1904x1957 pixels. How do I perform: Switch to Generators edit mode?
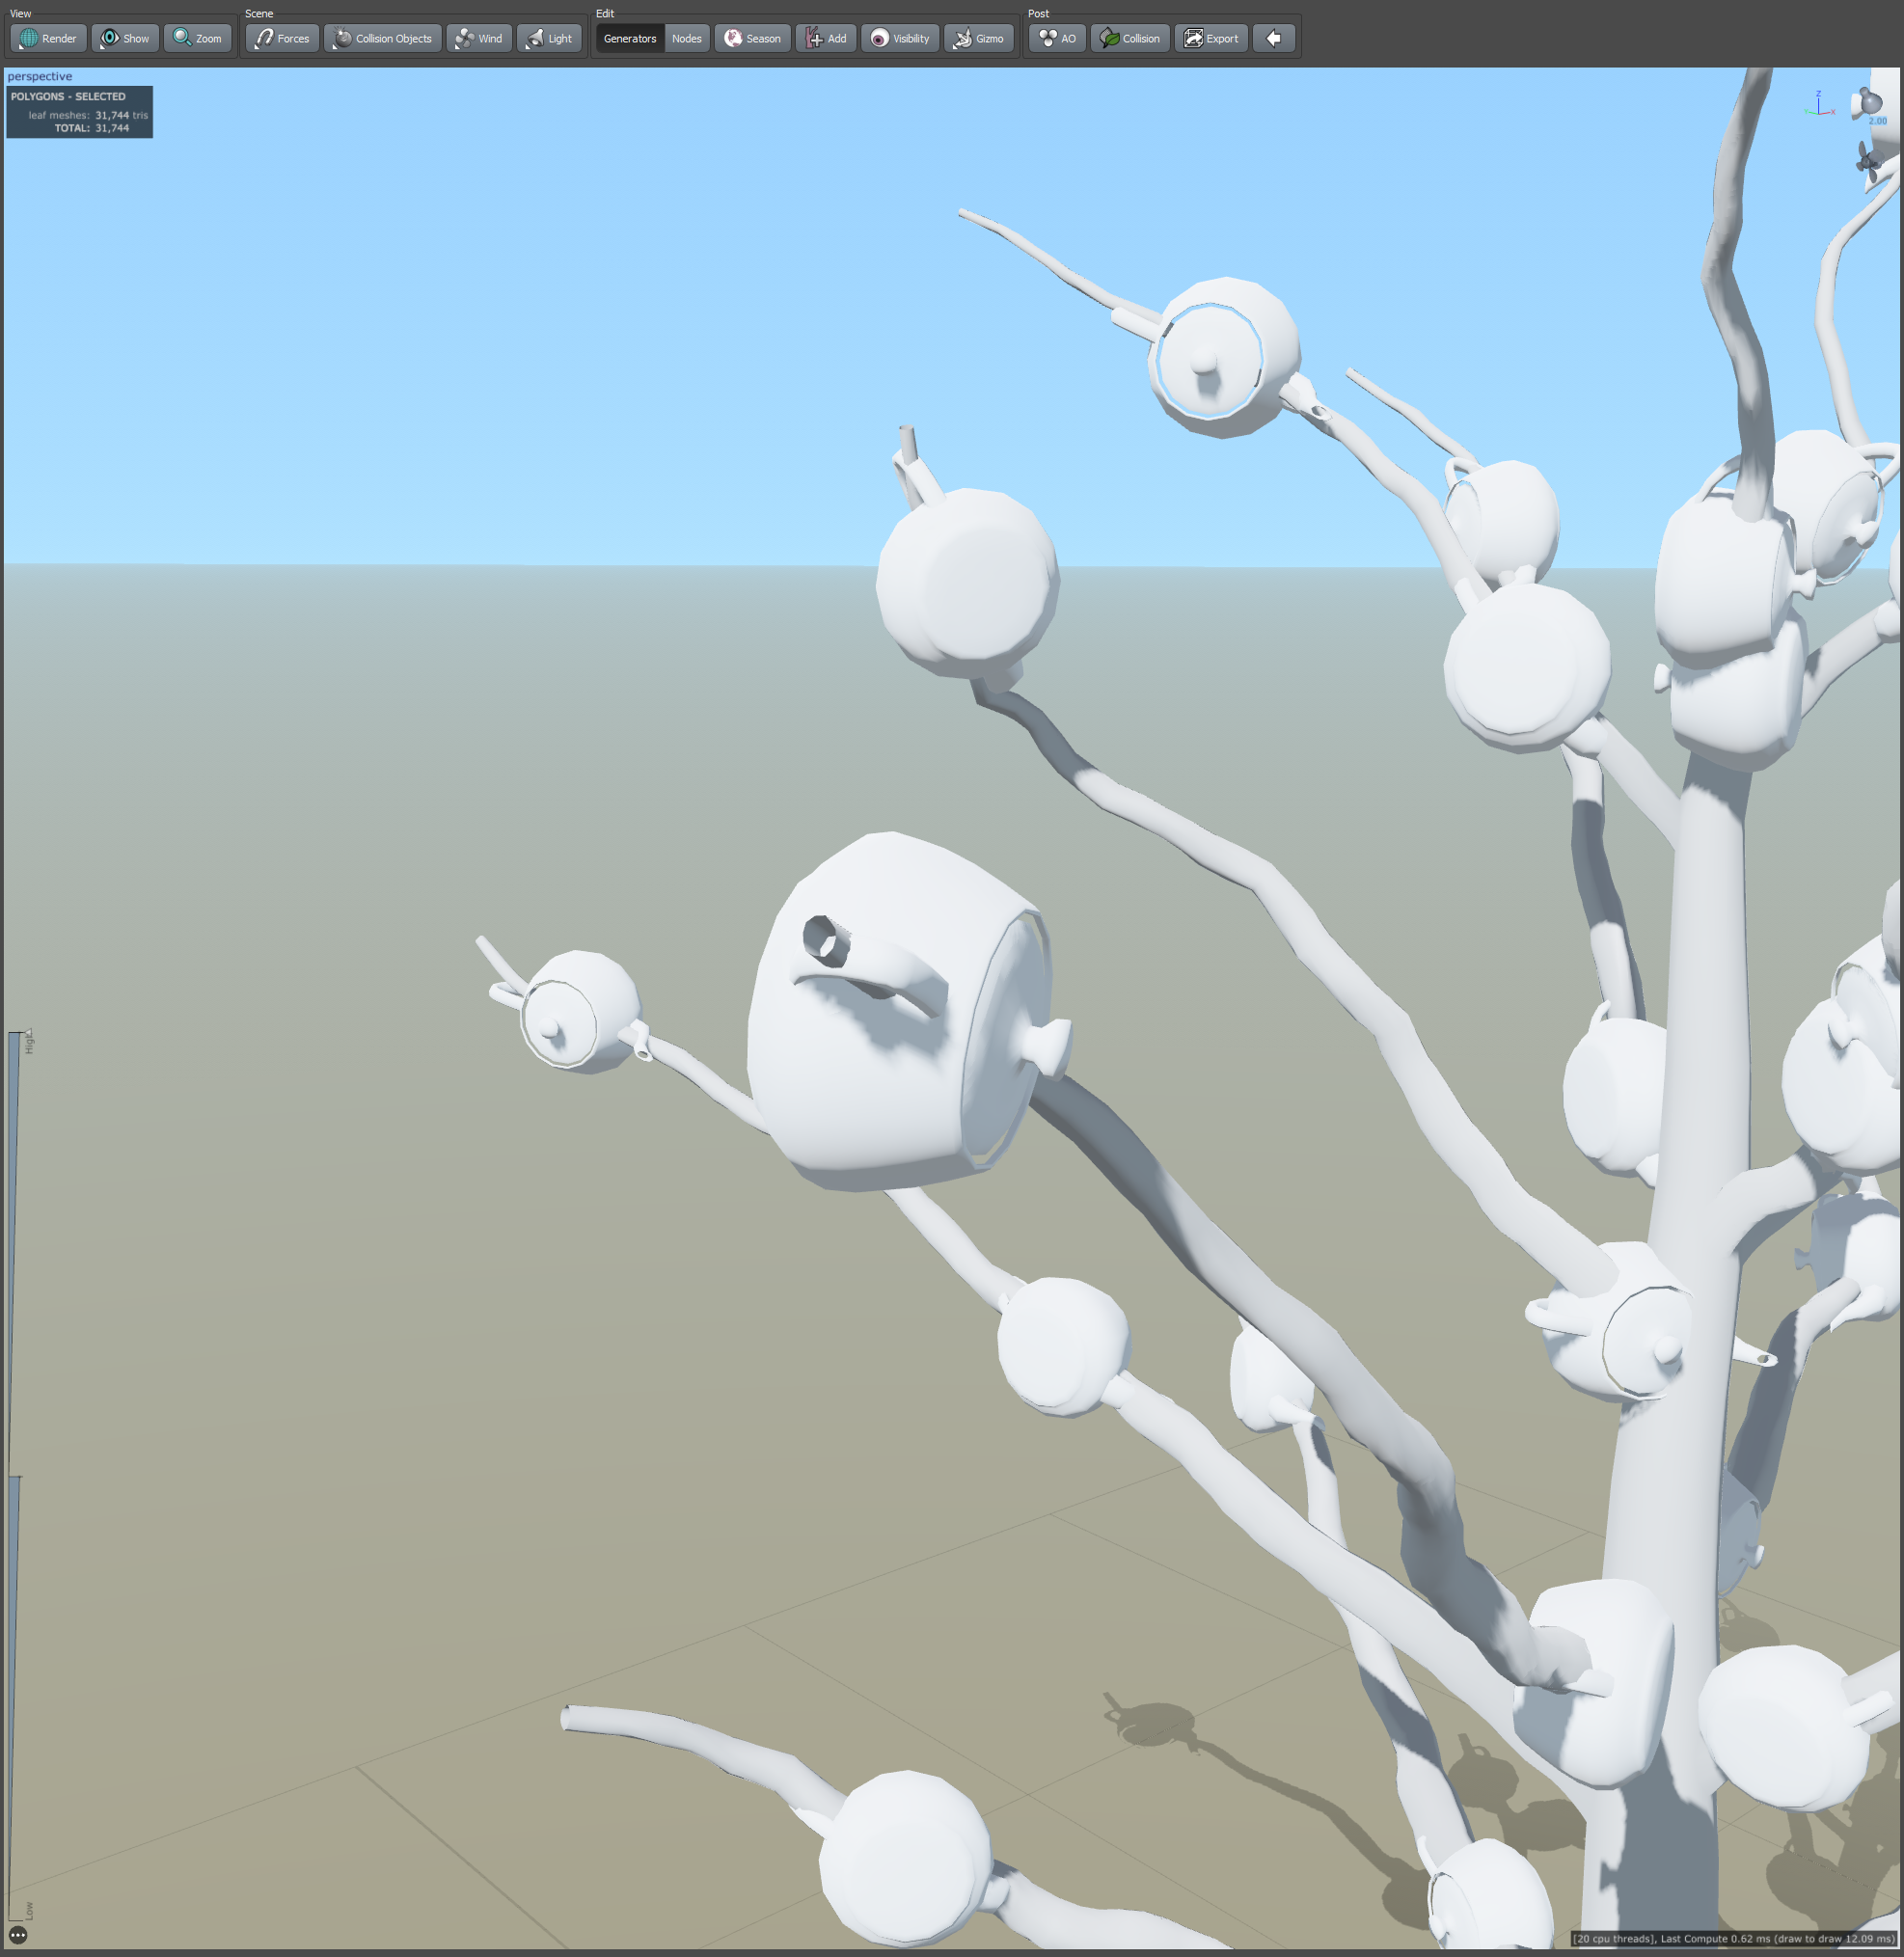click(629, 38)
